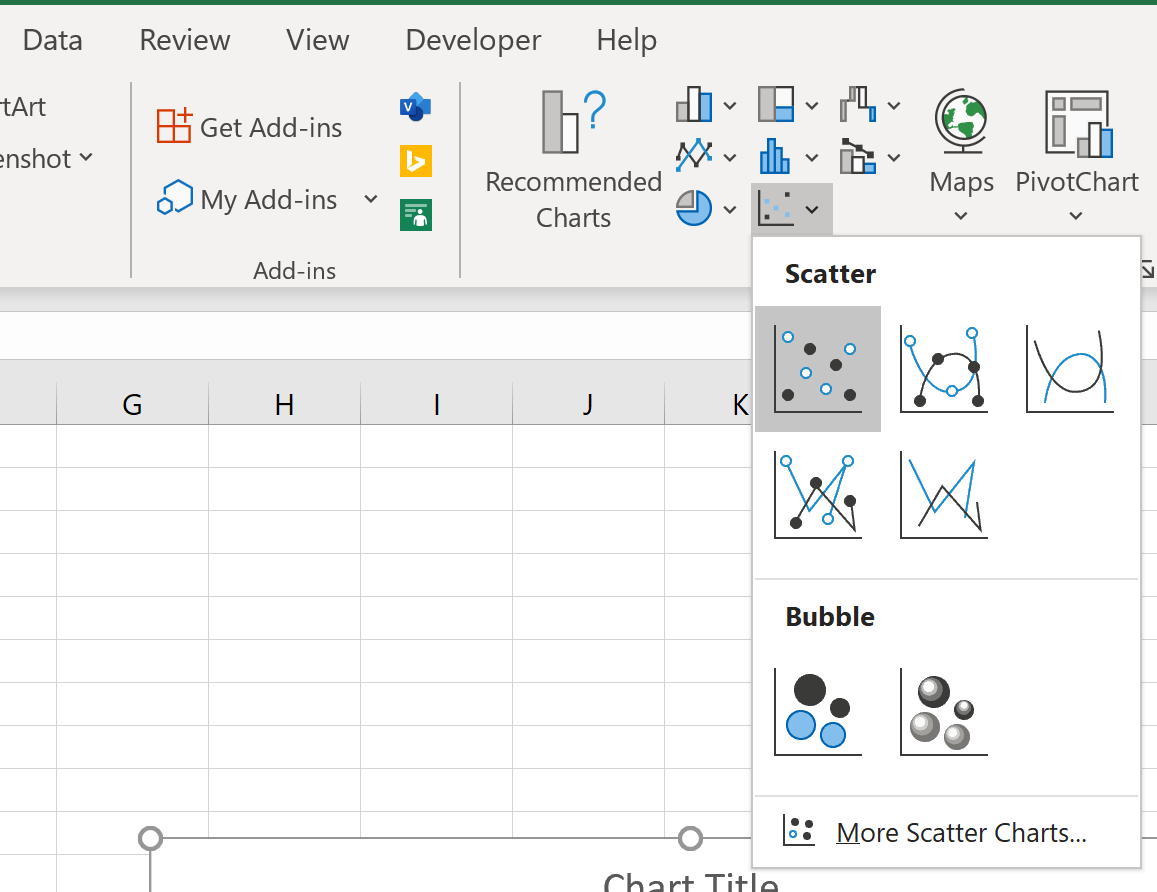Click the Bing Maps add-in icon
This screenshot has height=892, width=1157.
click(x=415, y=160)
